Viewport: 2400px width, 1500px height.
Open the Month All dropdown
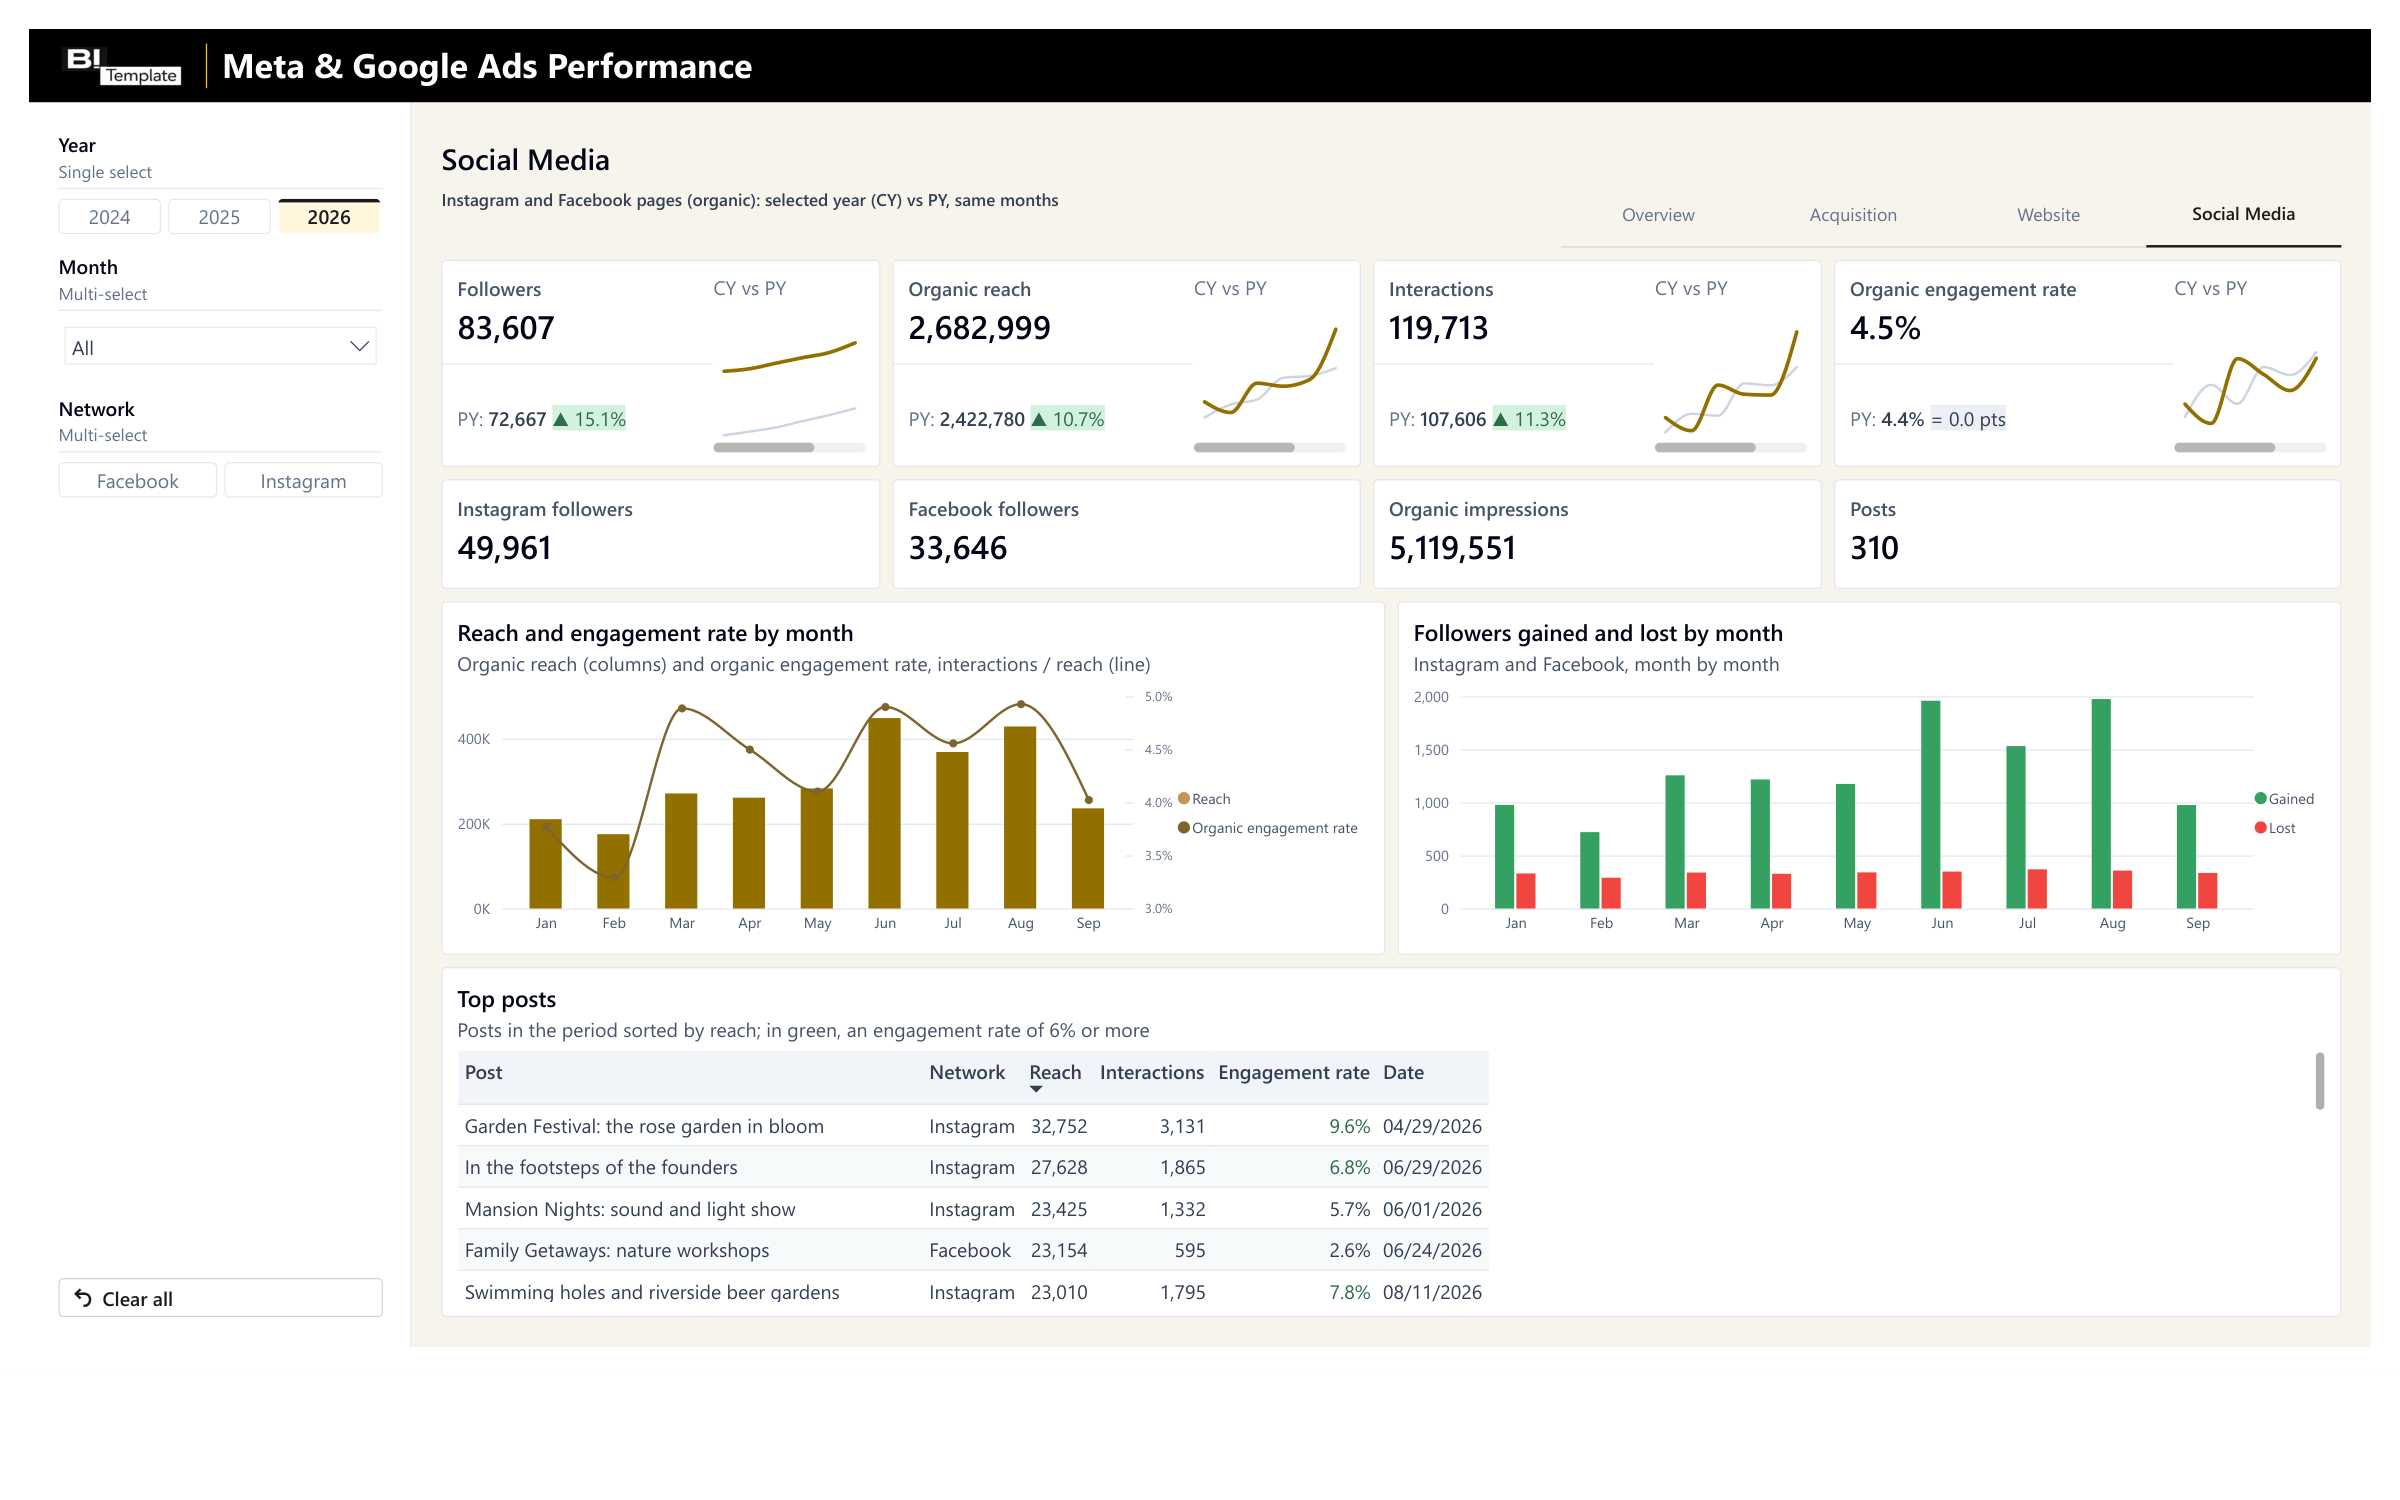tap(220, 347)
